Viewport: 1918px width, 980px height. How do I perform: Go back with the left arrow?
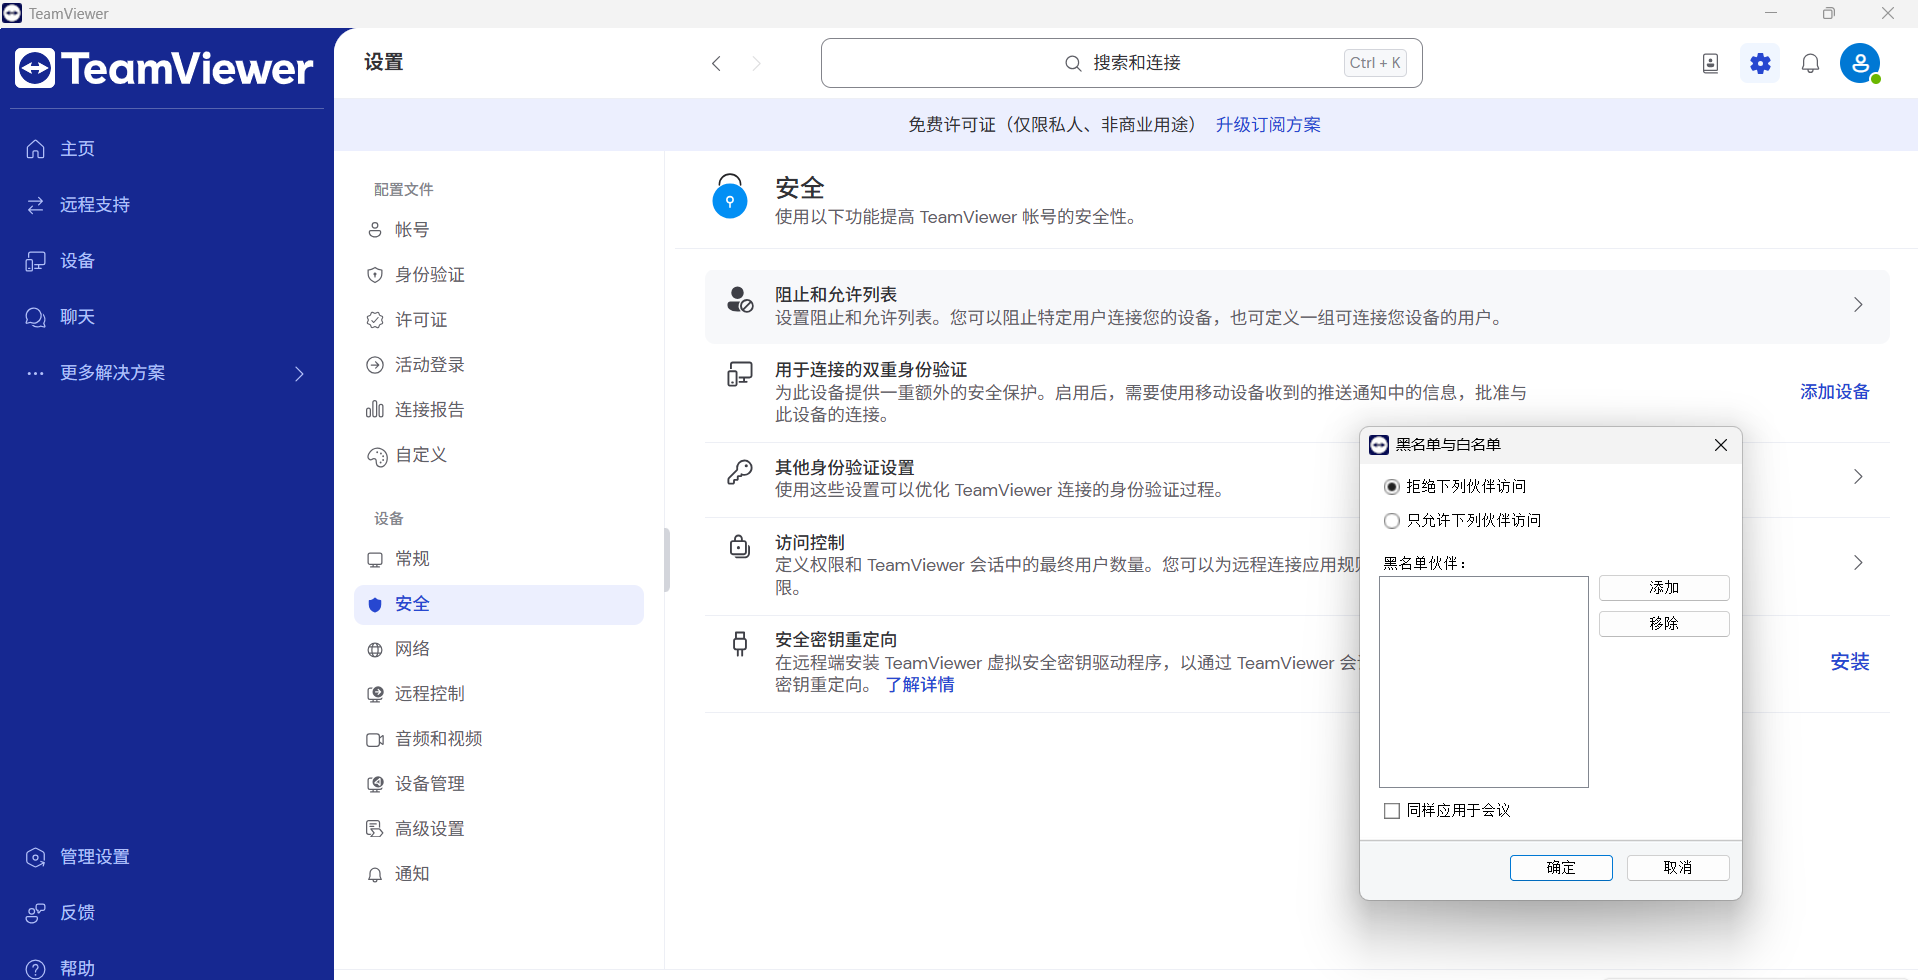[x=716, y=64]
